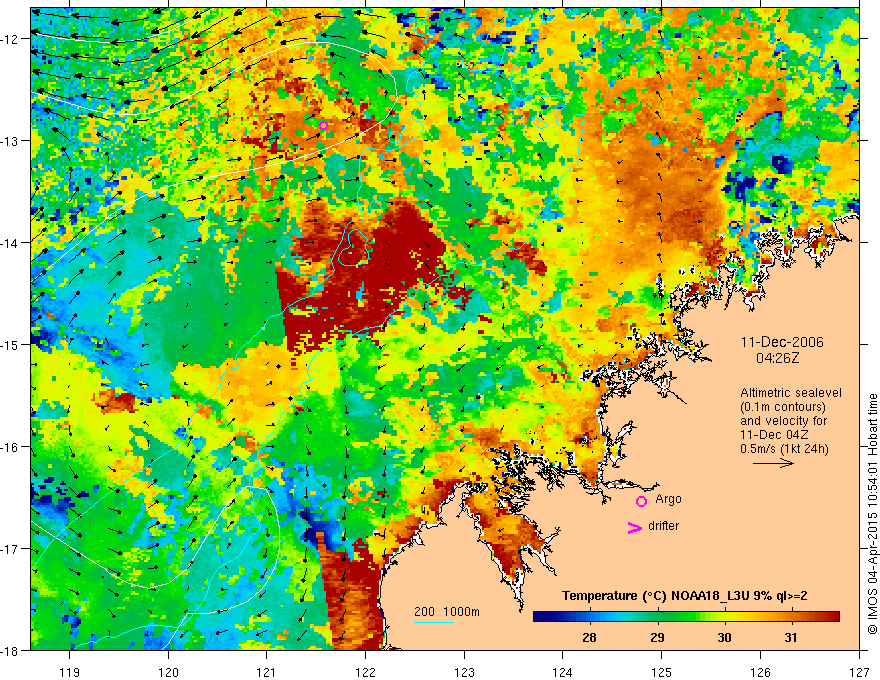This screenshot has height=680, width=880.
Task: Click the '04:26Z' time text
Action: (x=777, y=357)
